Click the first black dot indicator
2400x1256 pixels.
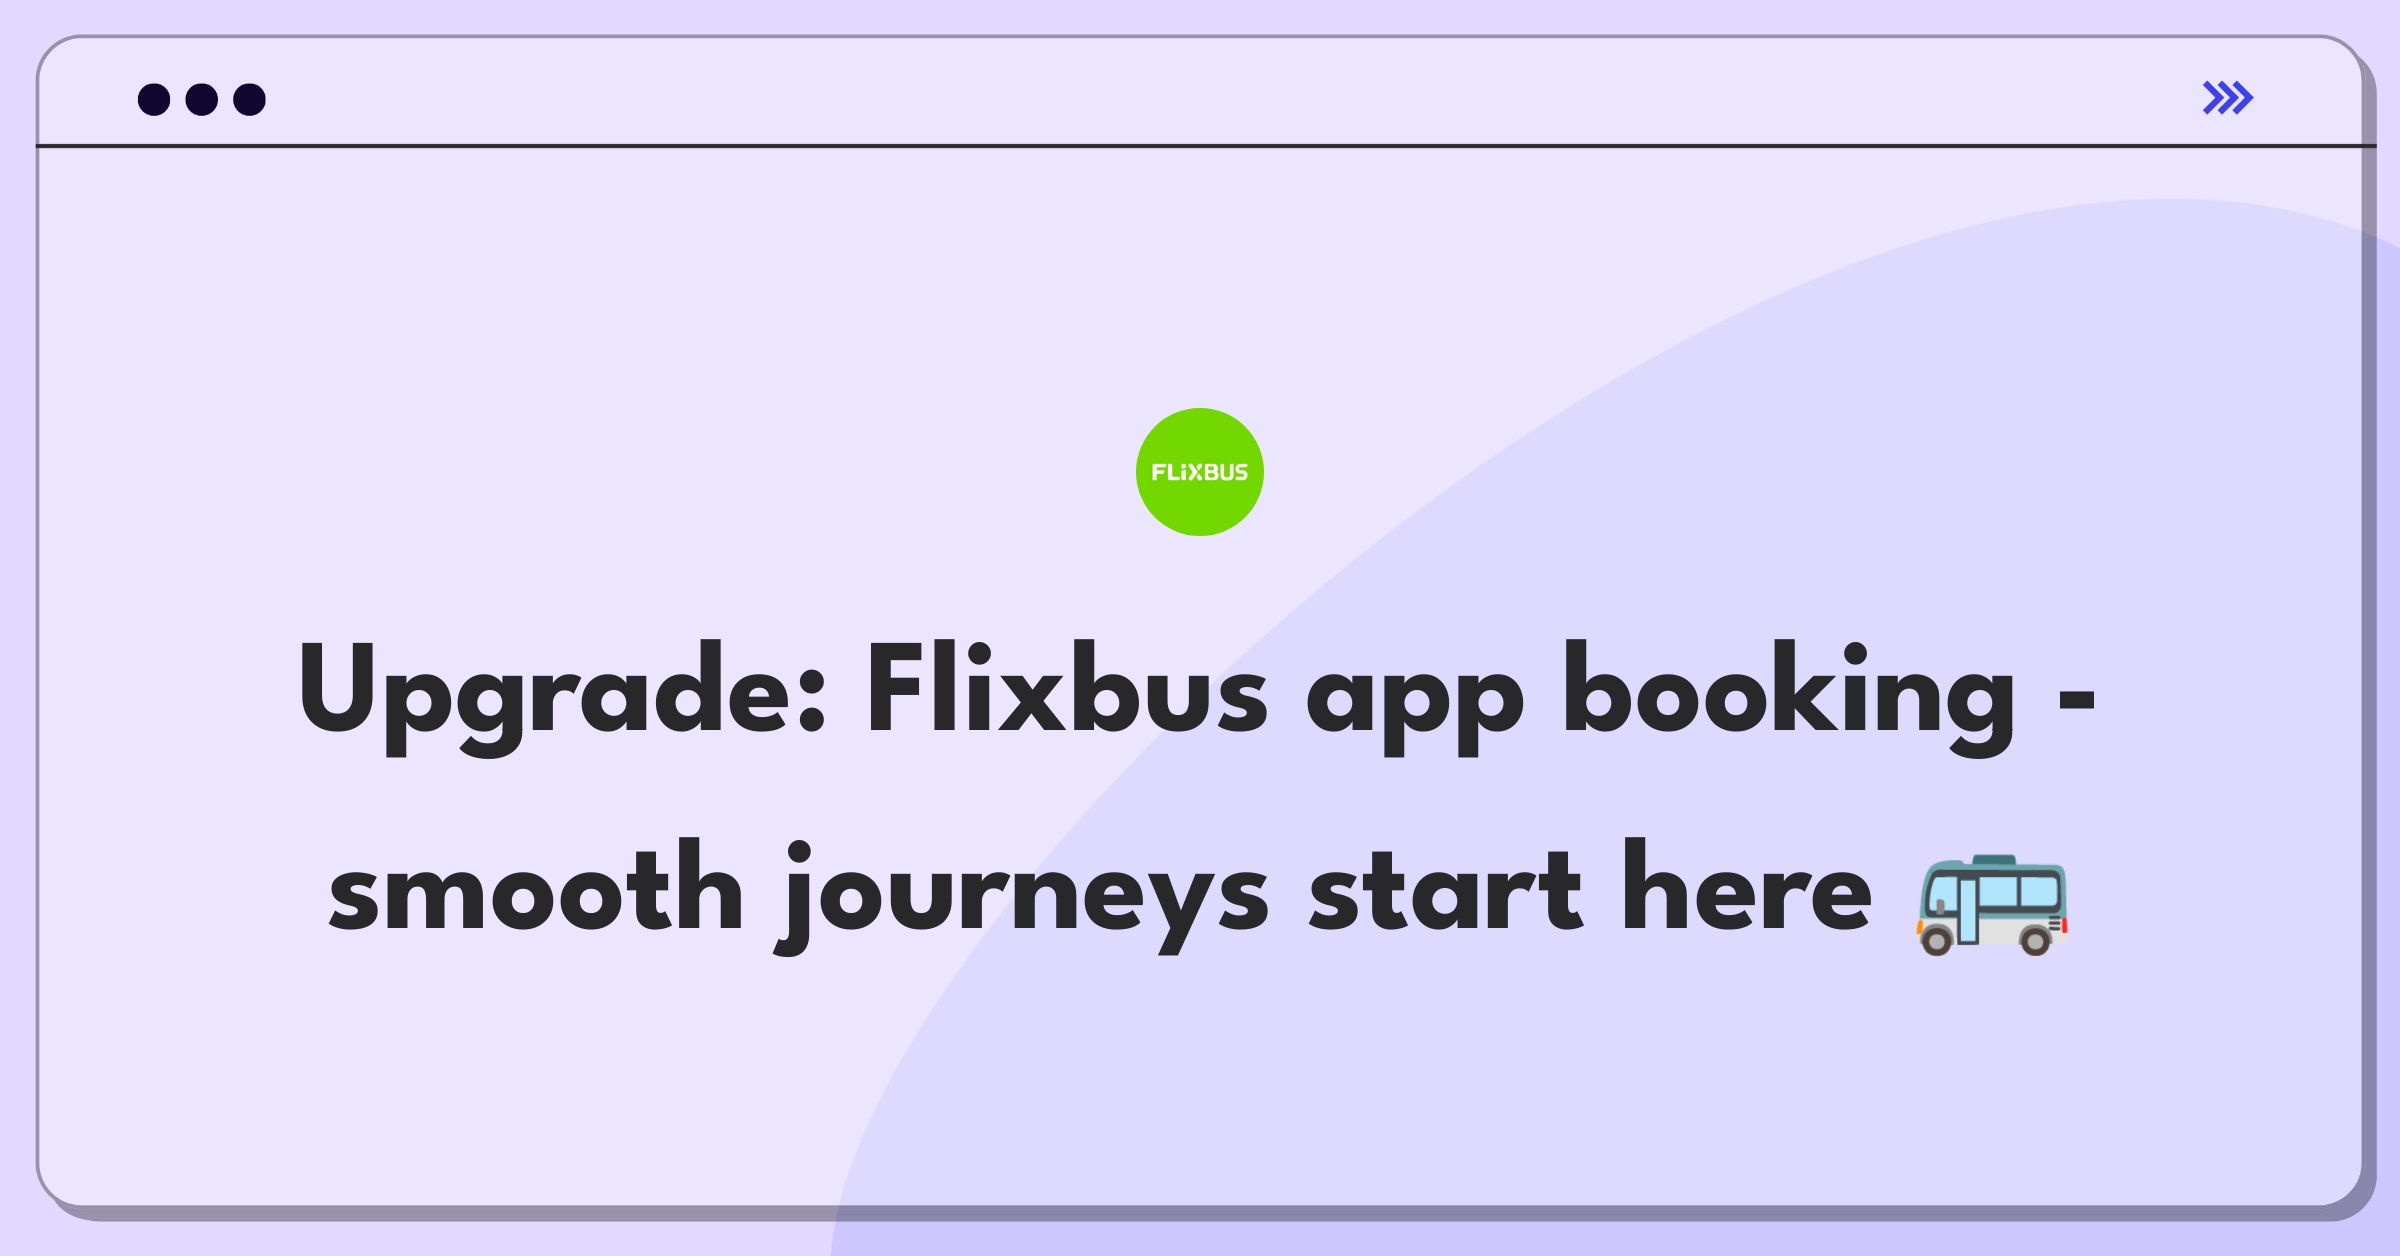[x=157, y=100]
